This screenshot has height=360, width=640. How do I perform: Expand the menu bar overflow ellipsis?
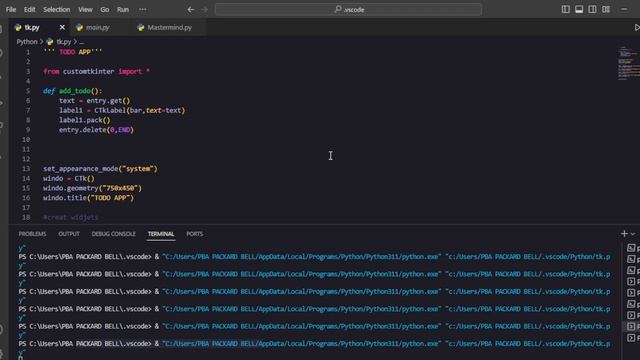click(x=142, y=9)
